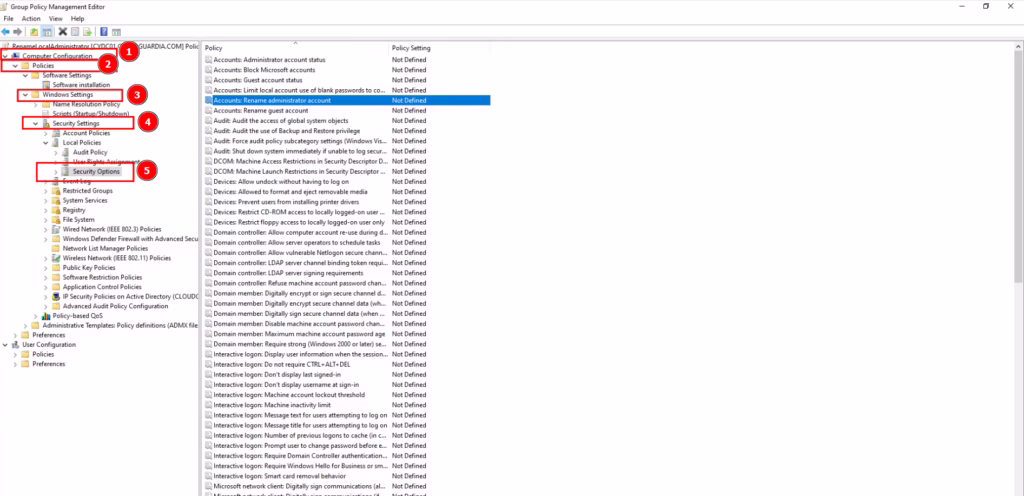
Task: Click the Delete X icon in toolbar
Action: coord(62,31)
